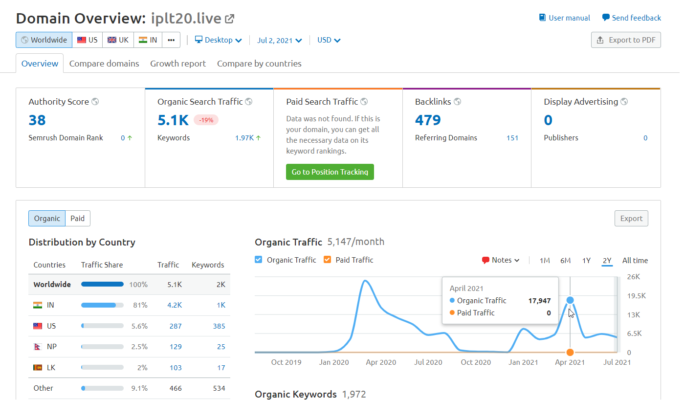Open the Send feedback link
This screenshot has width=684, height=400.
(631, 18)
